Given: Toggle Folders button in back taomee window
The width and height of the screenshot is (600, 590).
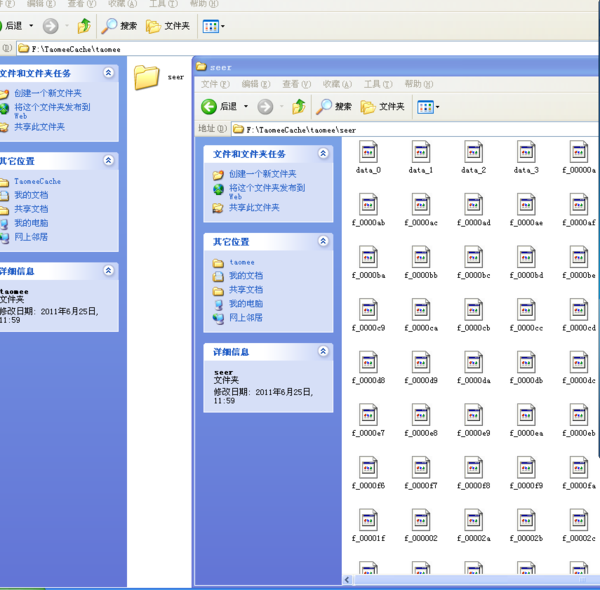Looking at the screenshot, I should pos(168,26).
